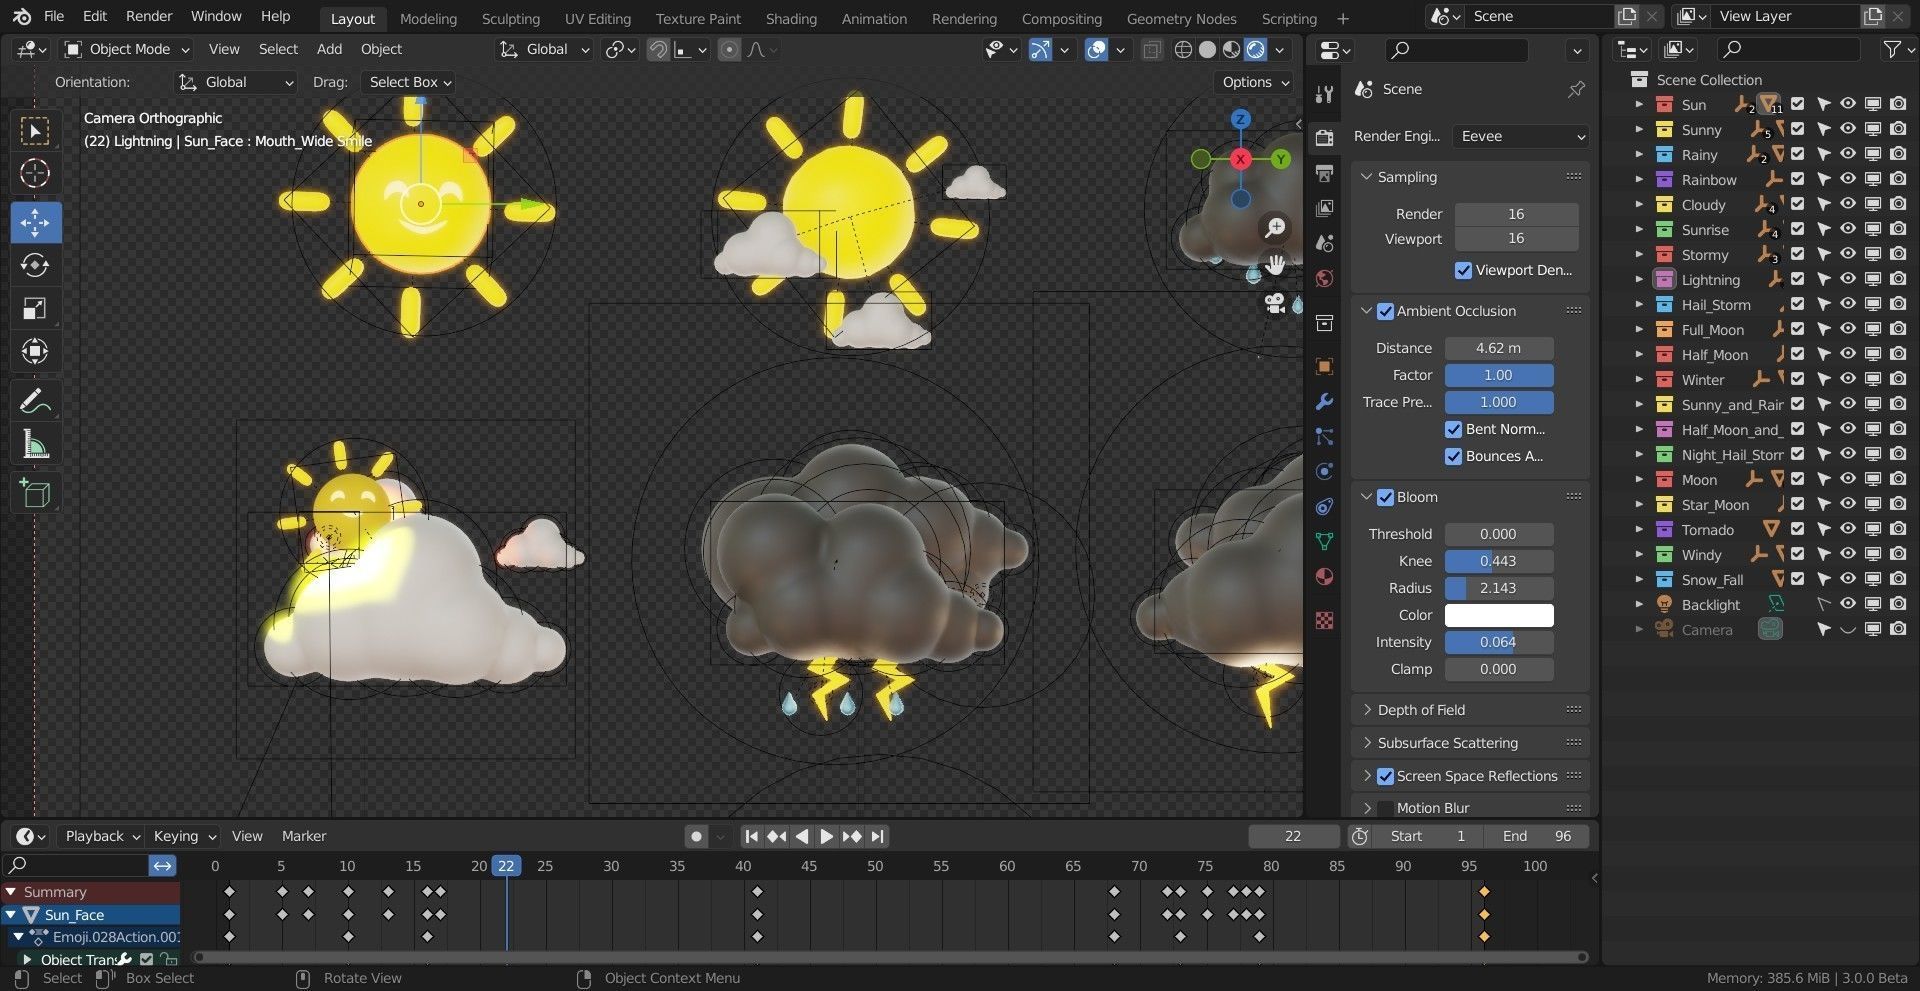The width and height of the screenshot is (1920, 991).
Task: Uncheck Ambient Occlusion
Action: (1385, 311)
